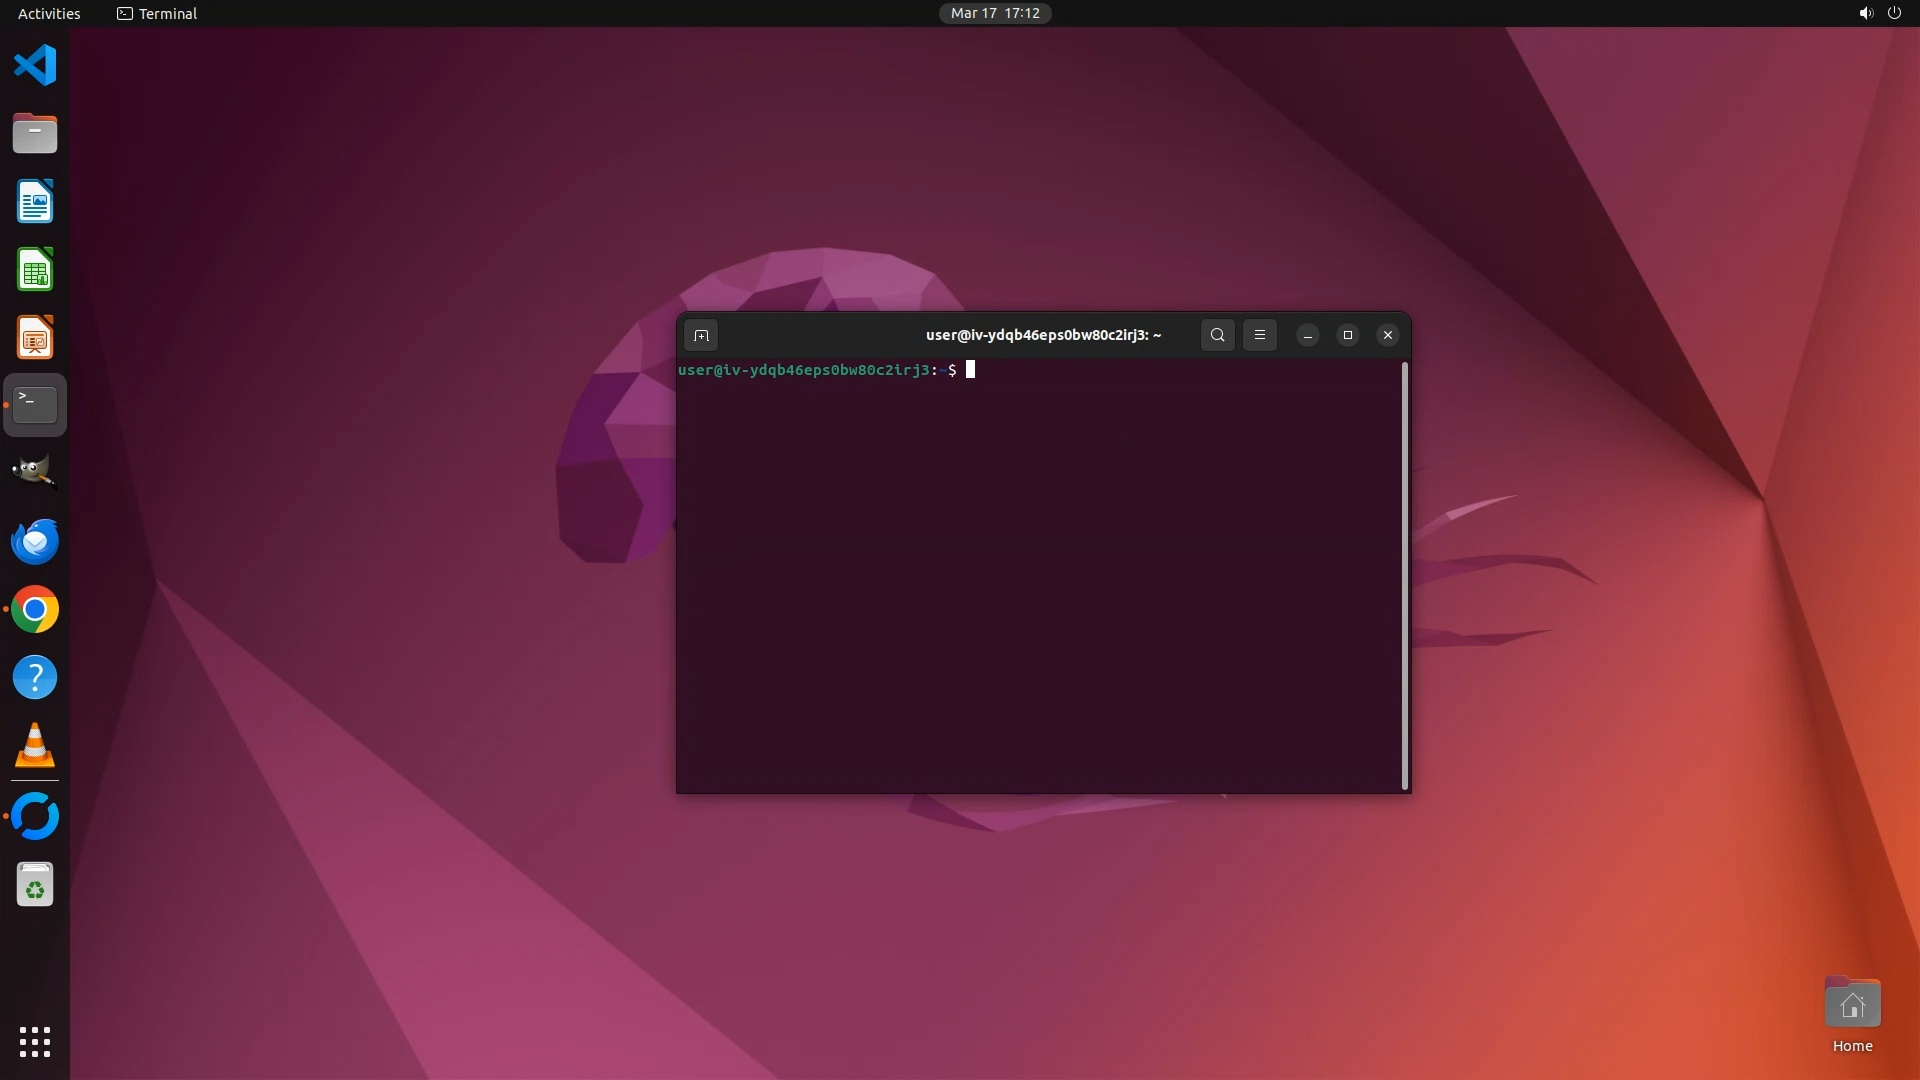Click the terminal search icon
The height and width of the screenshot is (1080, 1920).
pyautogui.click(x=1217, y=335)
